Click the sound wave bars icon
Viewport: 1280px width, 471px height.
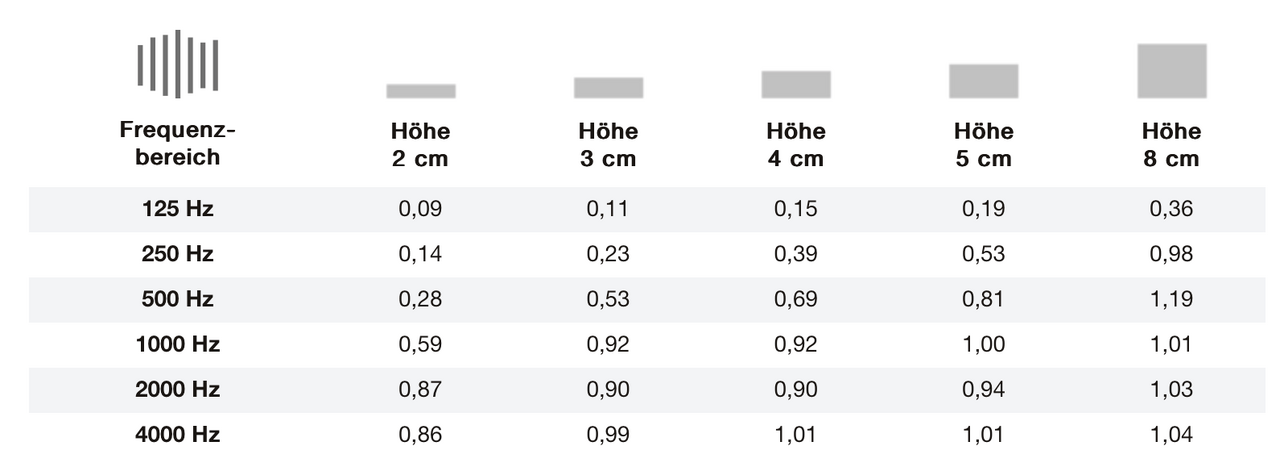pos(177,64)
